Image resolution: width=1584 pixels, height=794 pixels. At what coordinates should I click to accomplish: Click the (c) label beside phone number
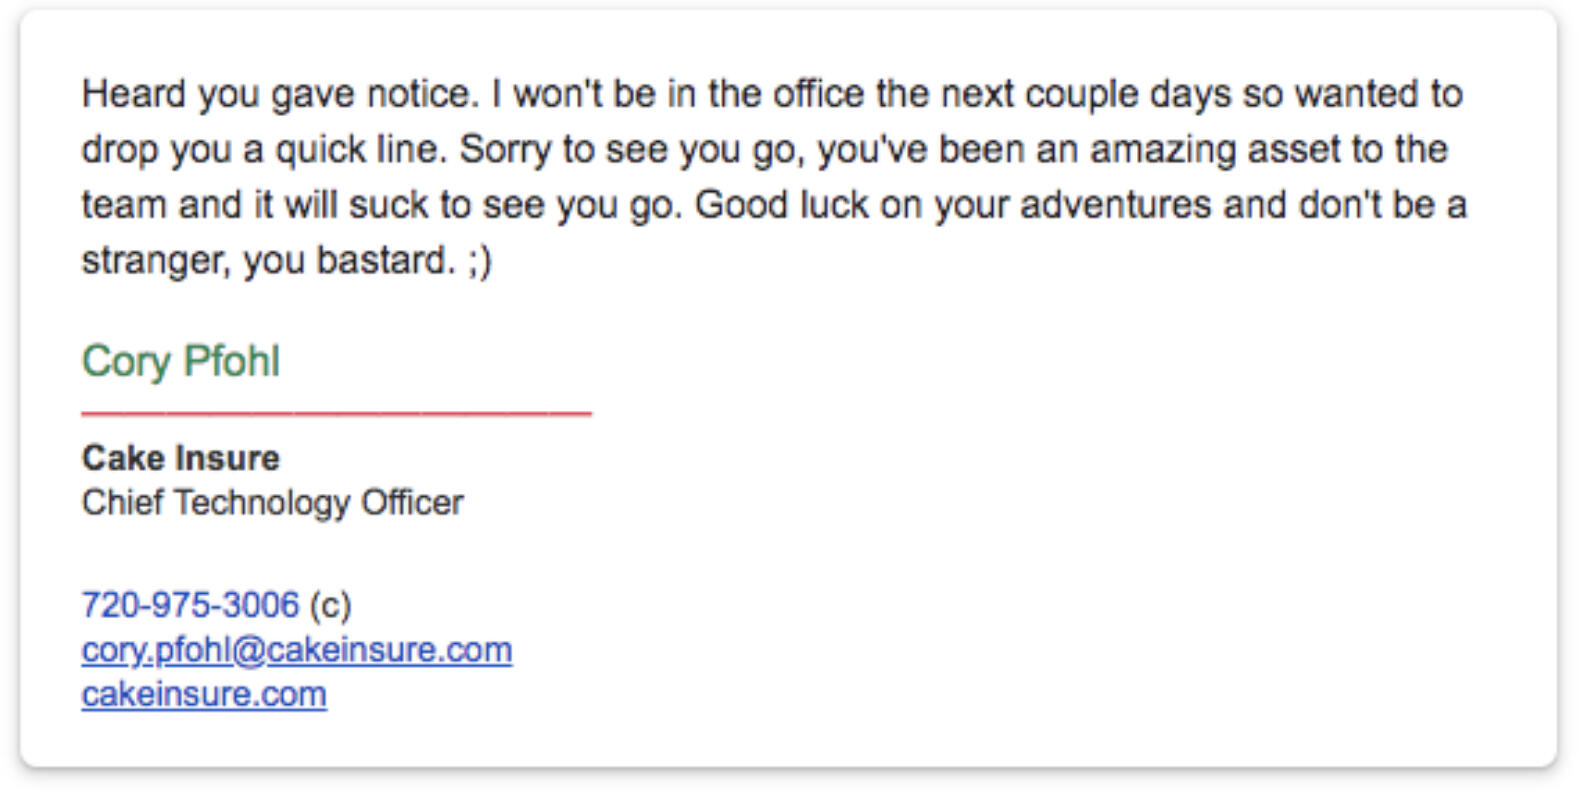coord(330,605)
